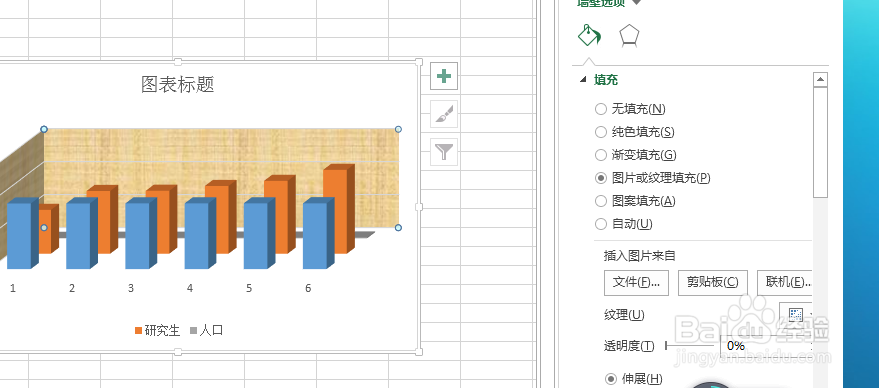The image size is (879, 388).
Task: Select the Fill & Line paint bucket tab
Action: click(589, 36)
